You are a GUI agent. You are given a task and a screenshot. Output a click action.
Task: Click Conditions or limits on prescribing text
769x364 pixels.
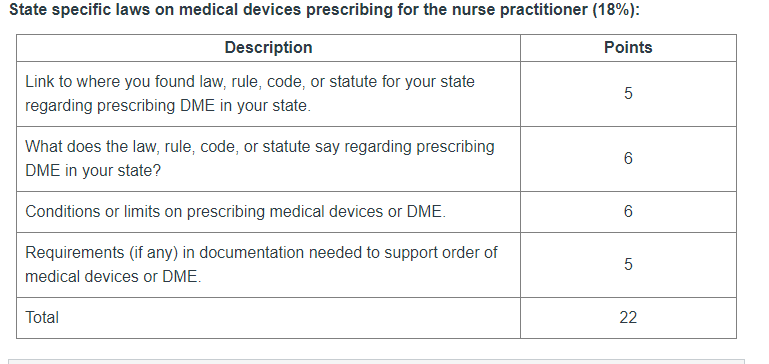(x=235, y=211)
